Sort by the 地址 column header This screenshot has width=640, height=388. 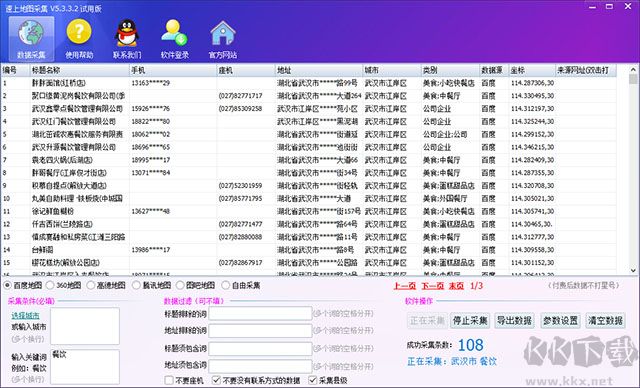(x=319, y=70)
